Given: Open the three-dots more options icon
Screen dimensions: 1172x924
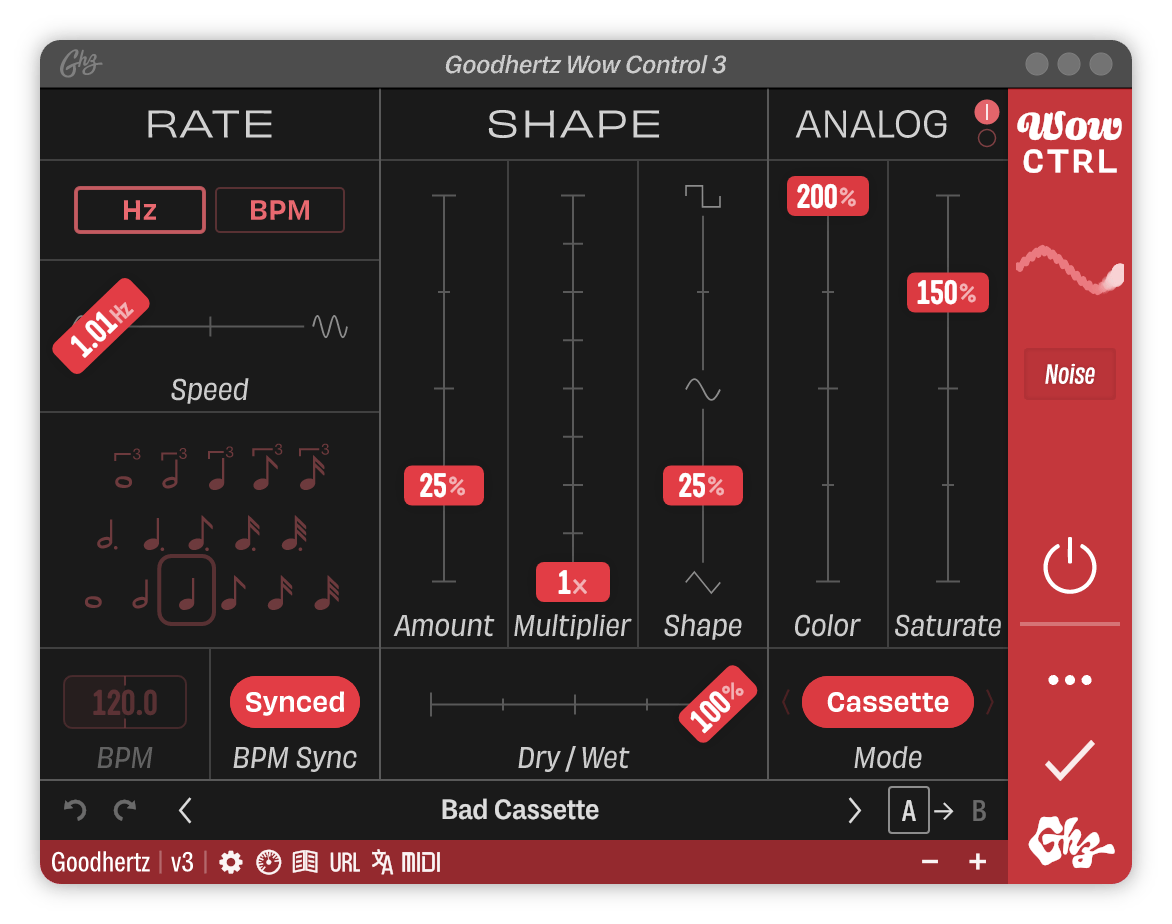Looking at the screenshot, I should click(x=1069, y=680).
